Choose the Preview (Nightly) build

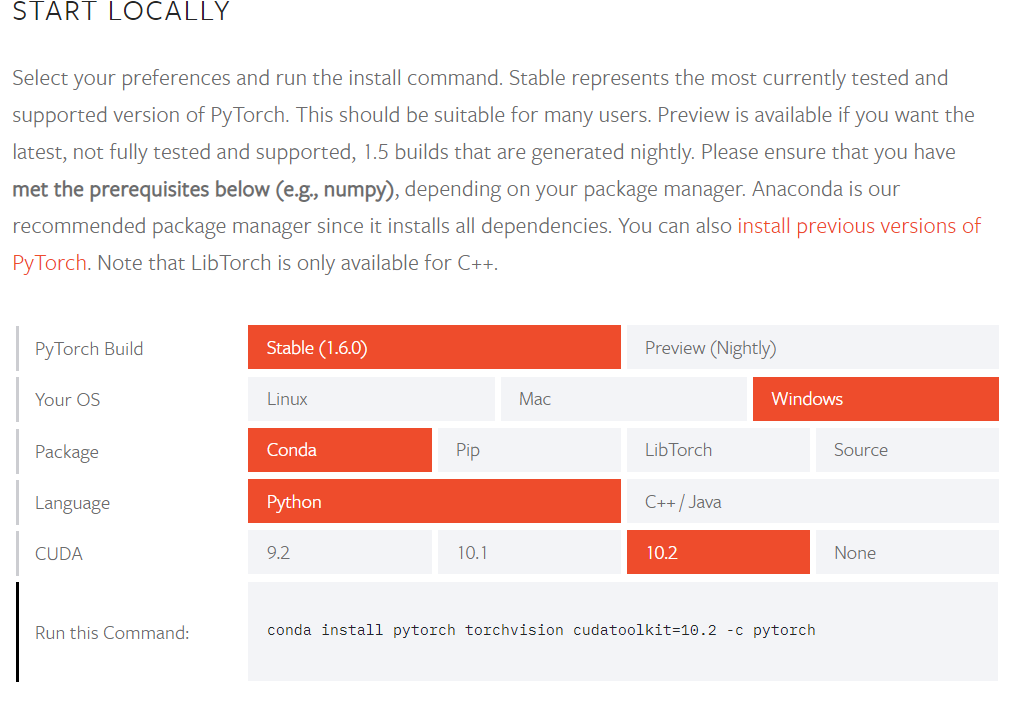(811, 348)
